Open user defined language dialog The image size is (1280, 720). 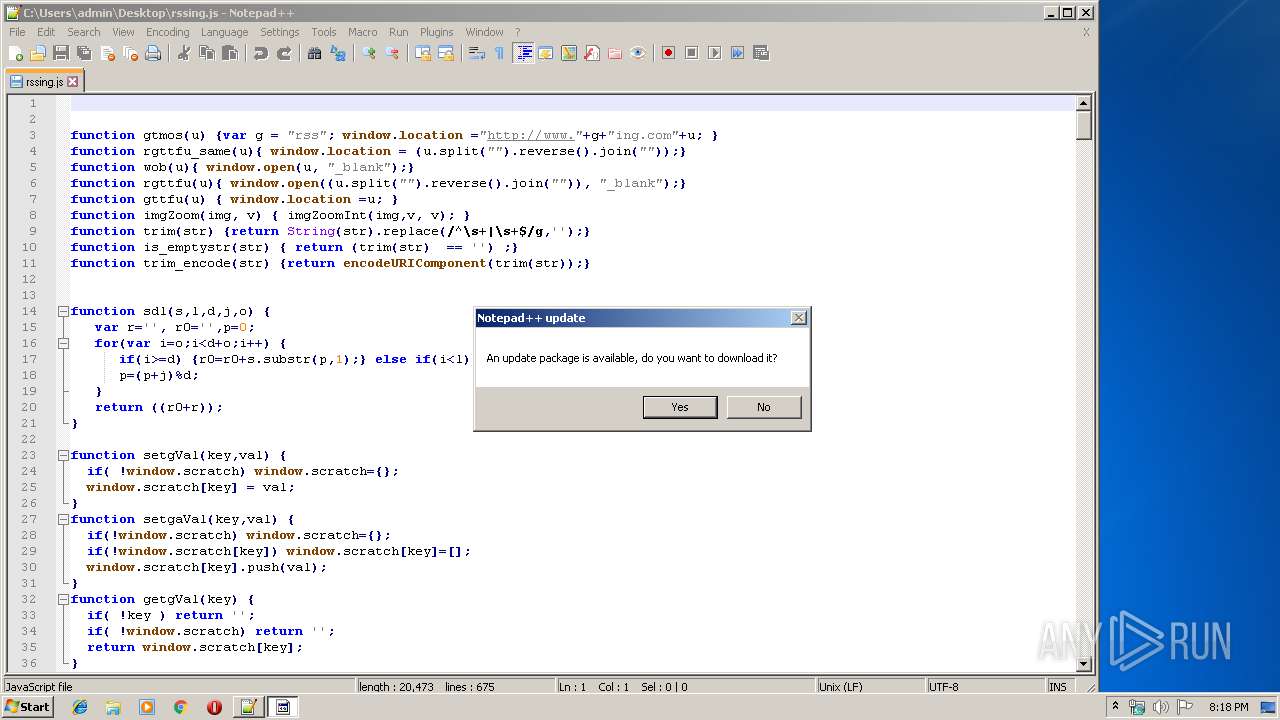coord(546,53)
